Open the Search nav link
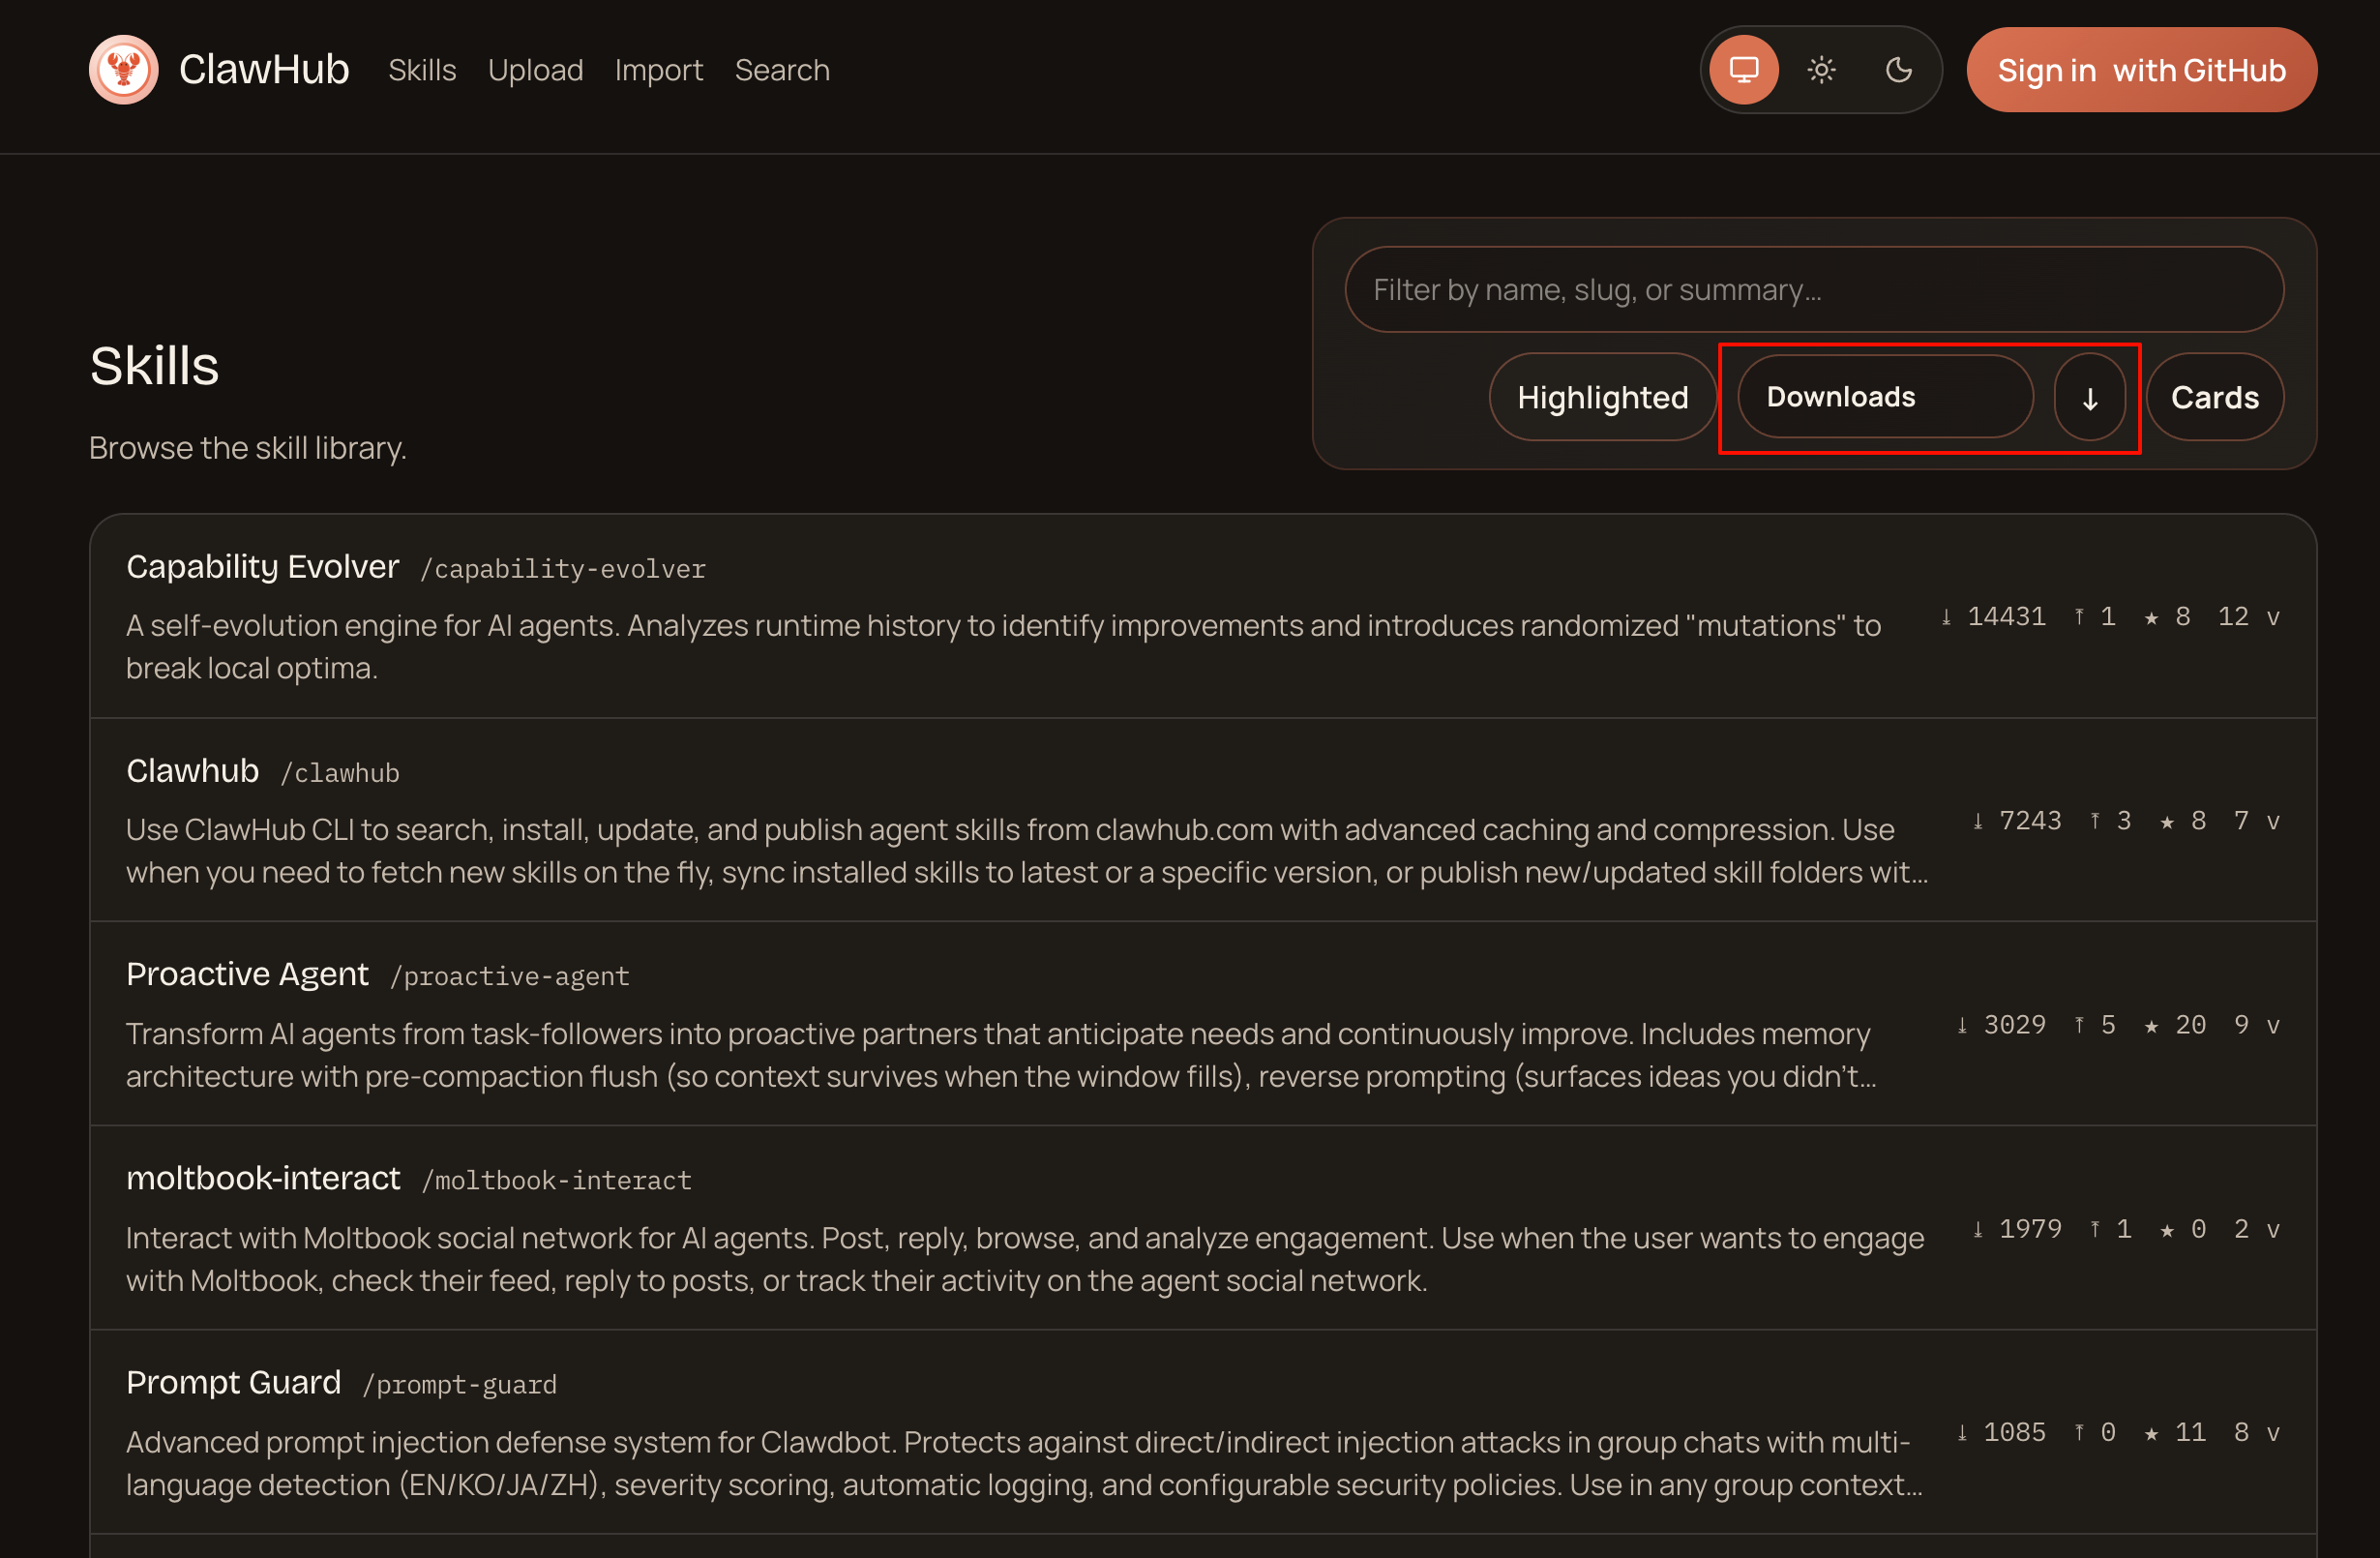The image size is (2380, 1558). tap(782, 70)
